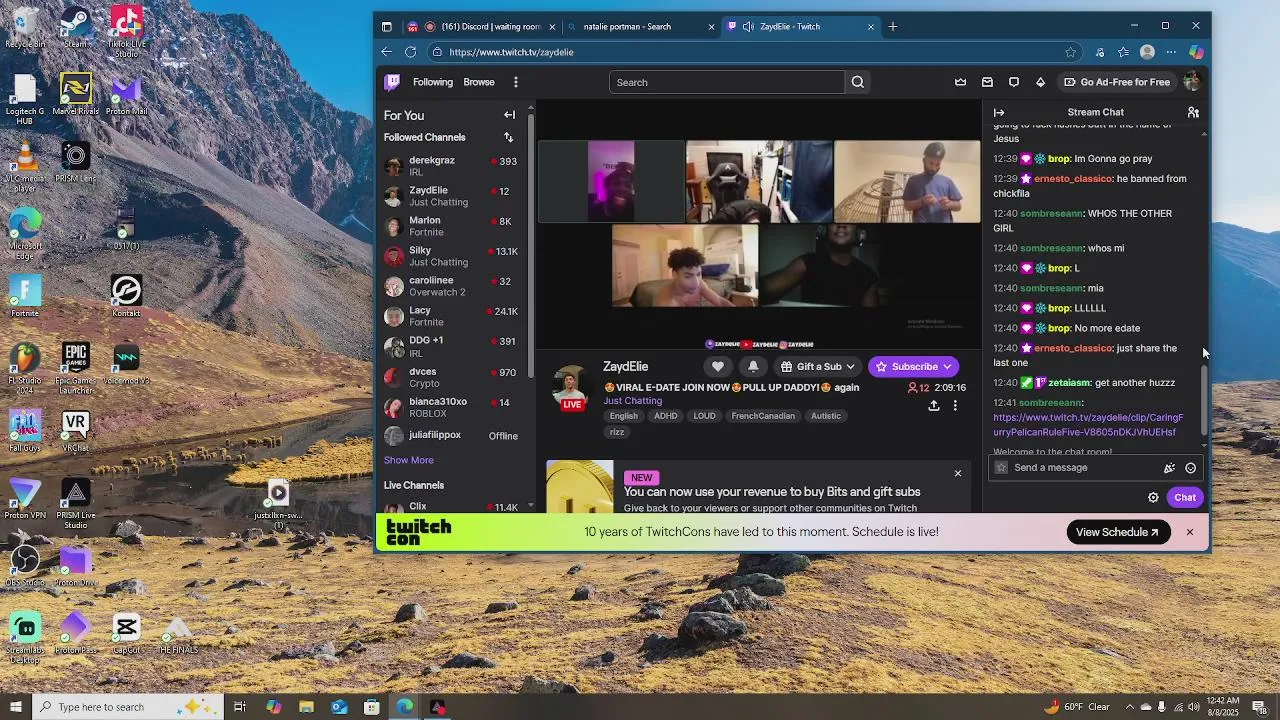Viewport: 1280px width, 720px height.
Task: Expand the Gift a Sub dropdown
Action: [818, 366]
